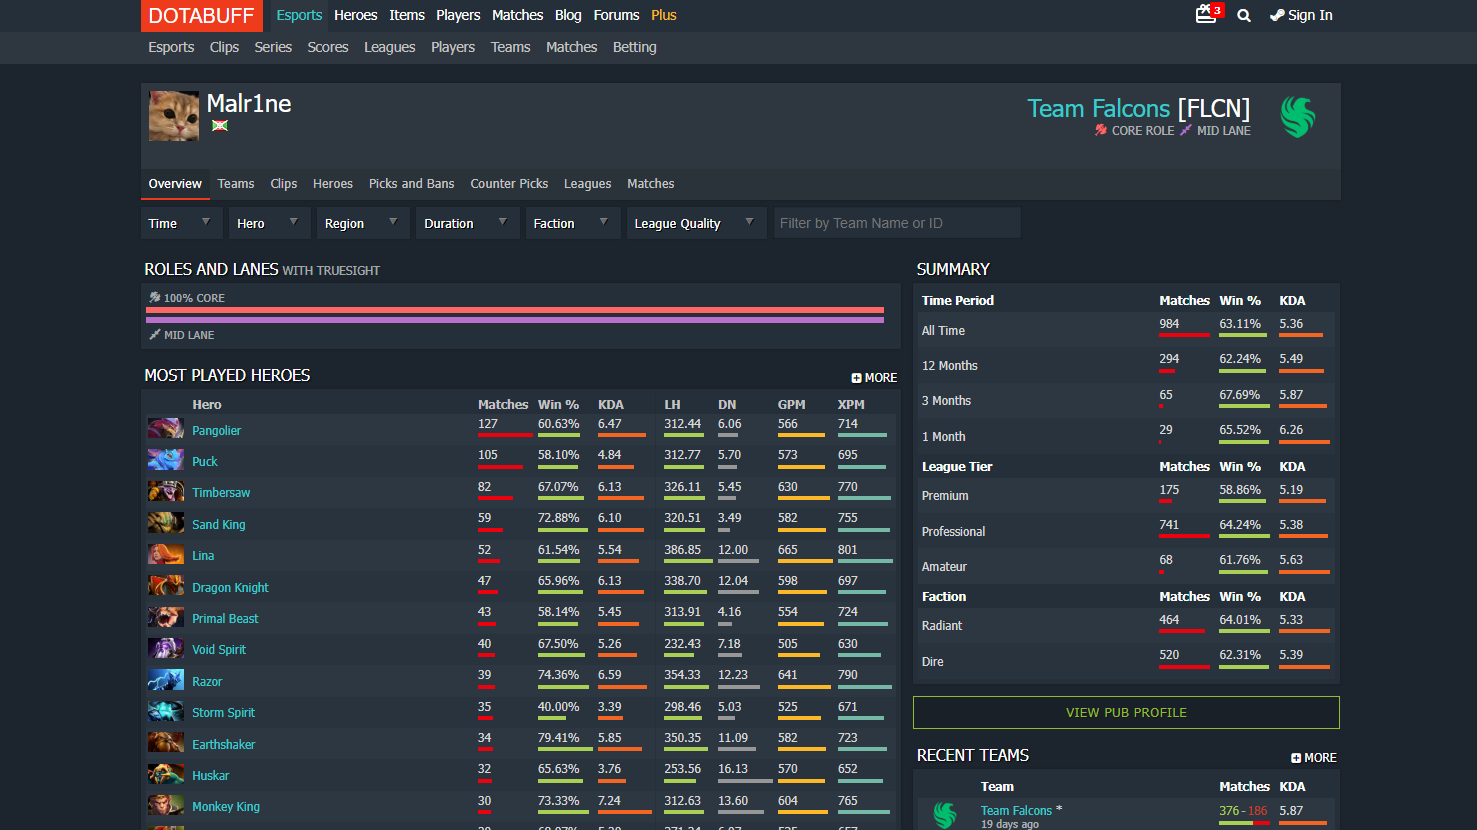Click the Puck hero icon
Viewport: 1477px width, 830px height.
coord(166,460)
